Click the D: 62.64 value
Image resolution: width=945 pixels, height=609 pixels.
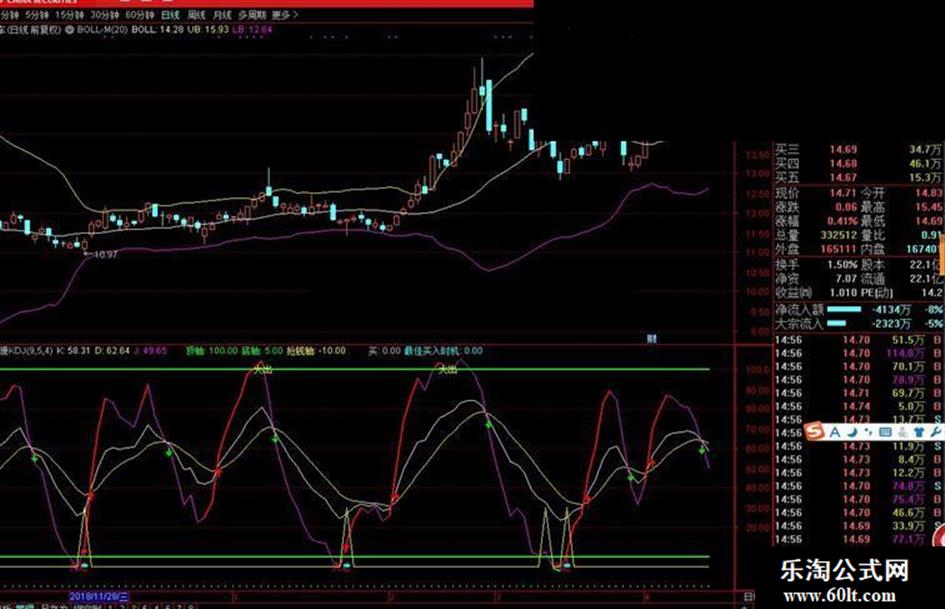(112, 350)
